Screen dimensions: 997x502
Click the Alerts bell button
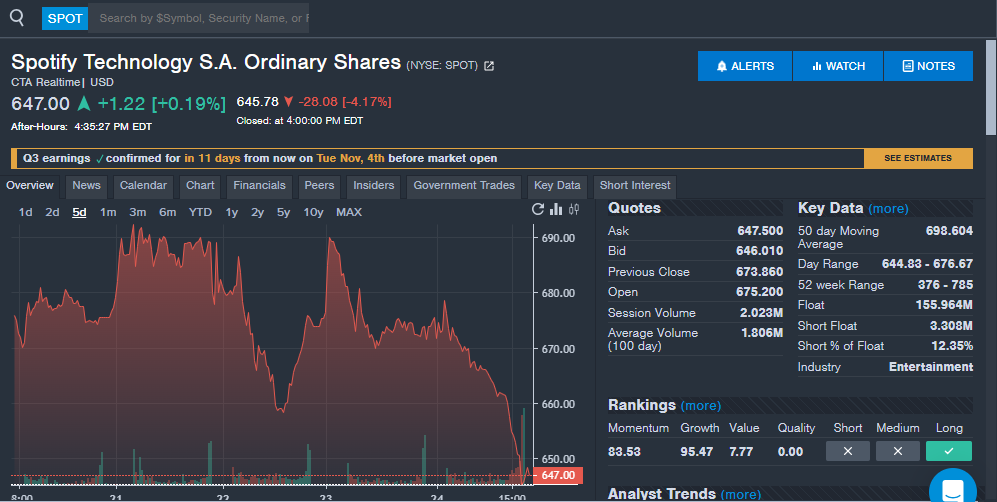click(745, 66)
